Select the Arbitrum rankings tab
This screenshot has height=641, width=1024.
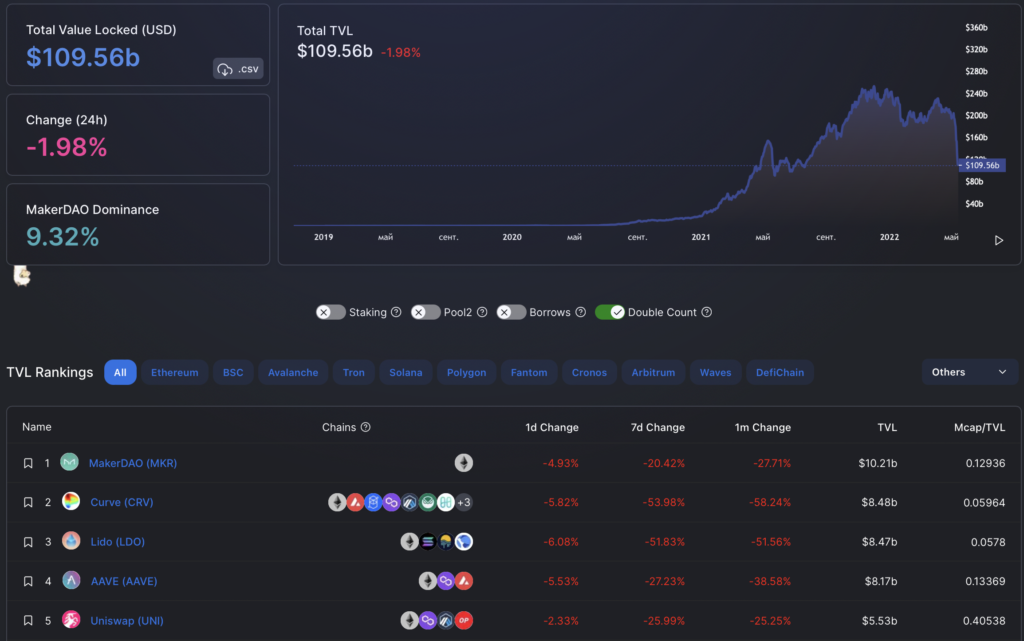(x=653, y=371)
